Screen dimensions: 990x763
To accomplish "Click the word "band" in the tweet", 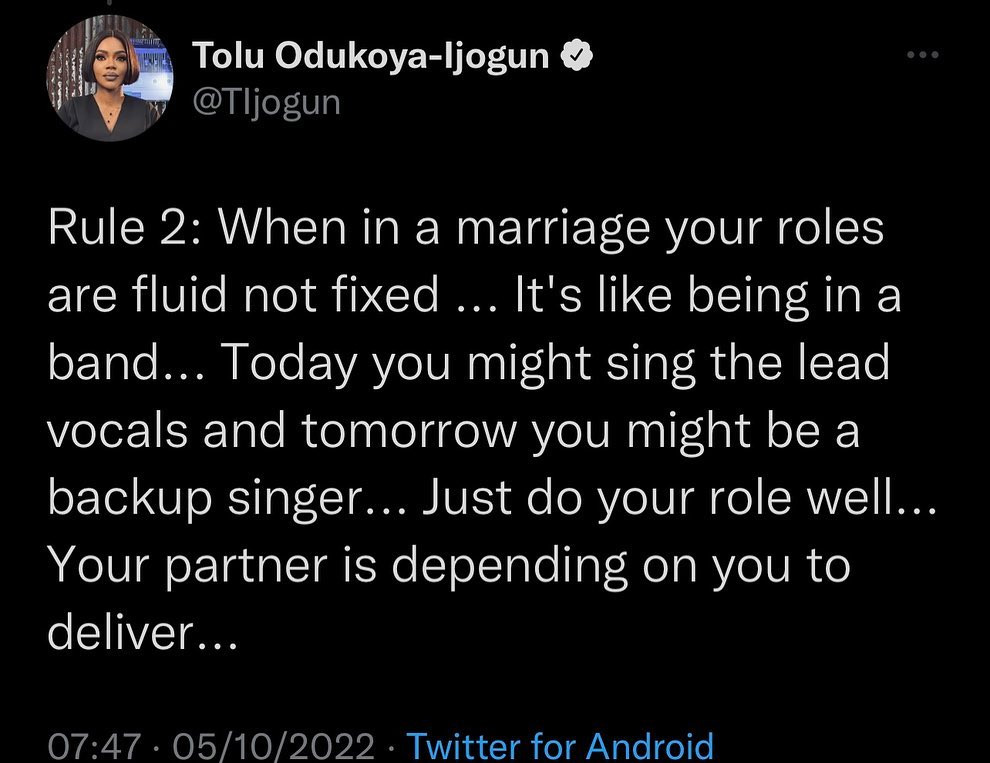I will click(x=97, y=363).
